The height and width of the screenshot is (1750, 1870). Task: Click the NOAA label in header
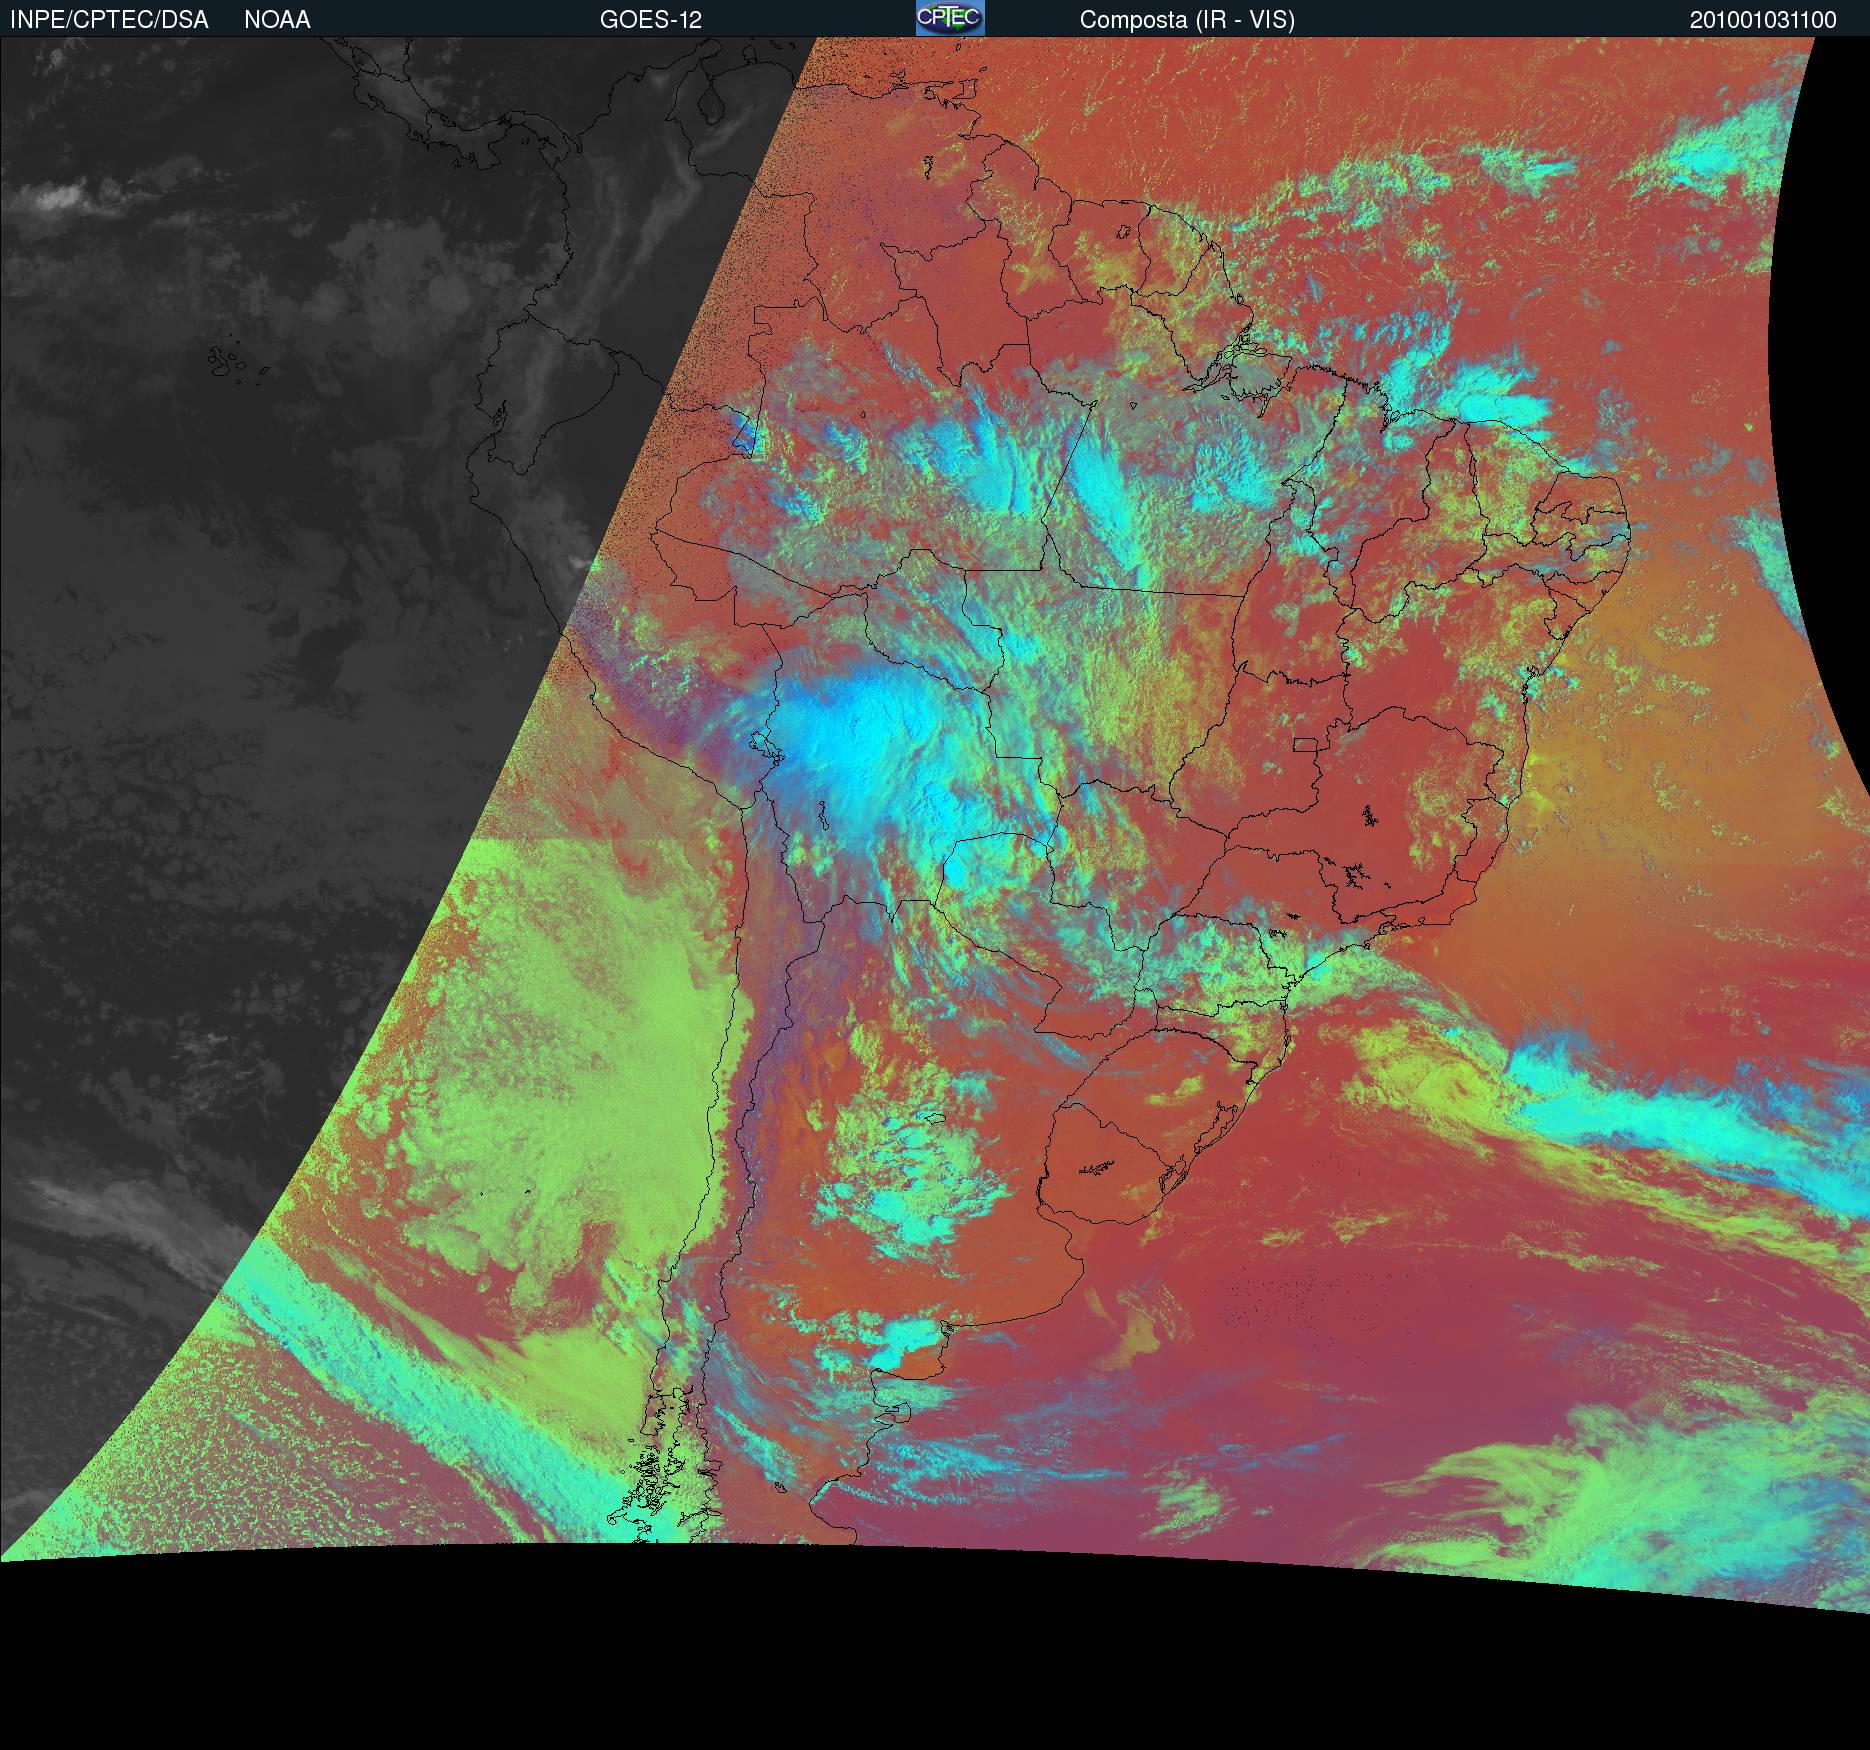[x=277, y=20]
